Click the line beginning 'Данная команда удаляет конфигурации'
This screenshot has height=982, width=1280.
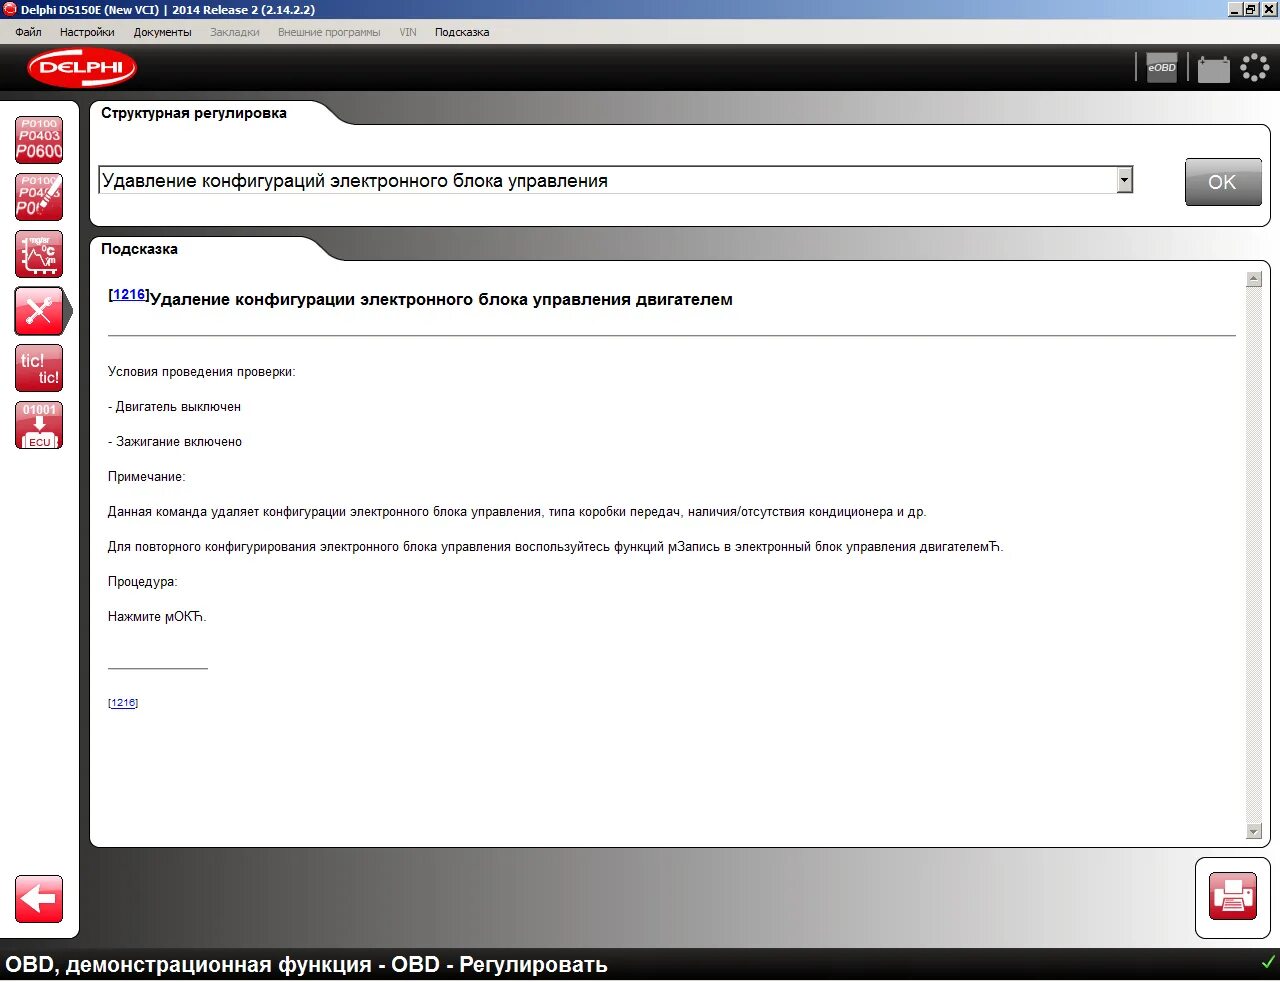(517, 512)
